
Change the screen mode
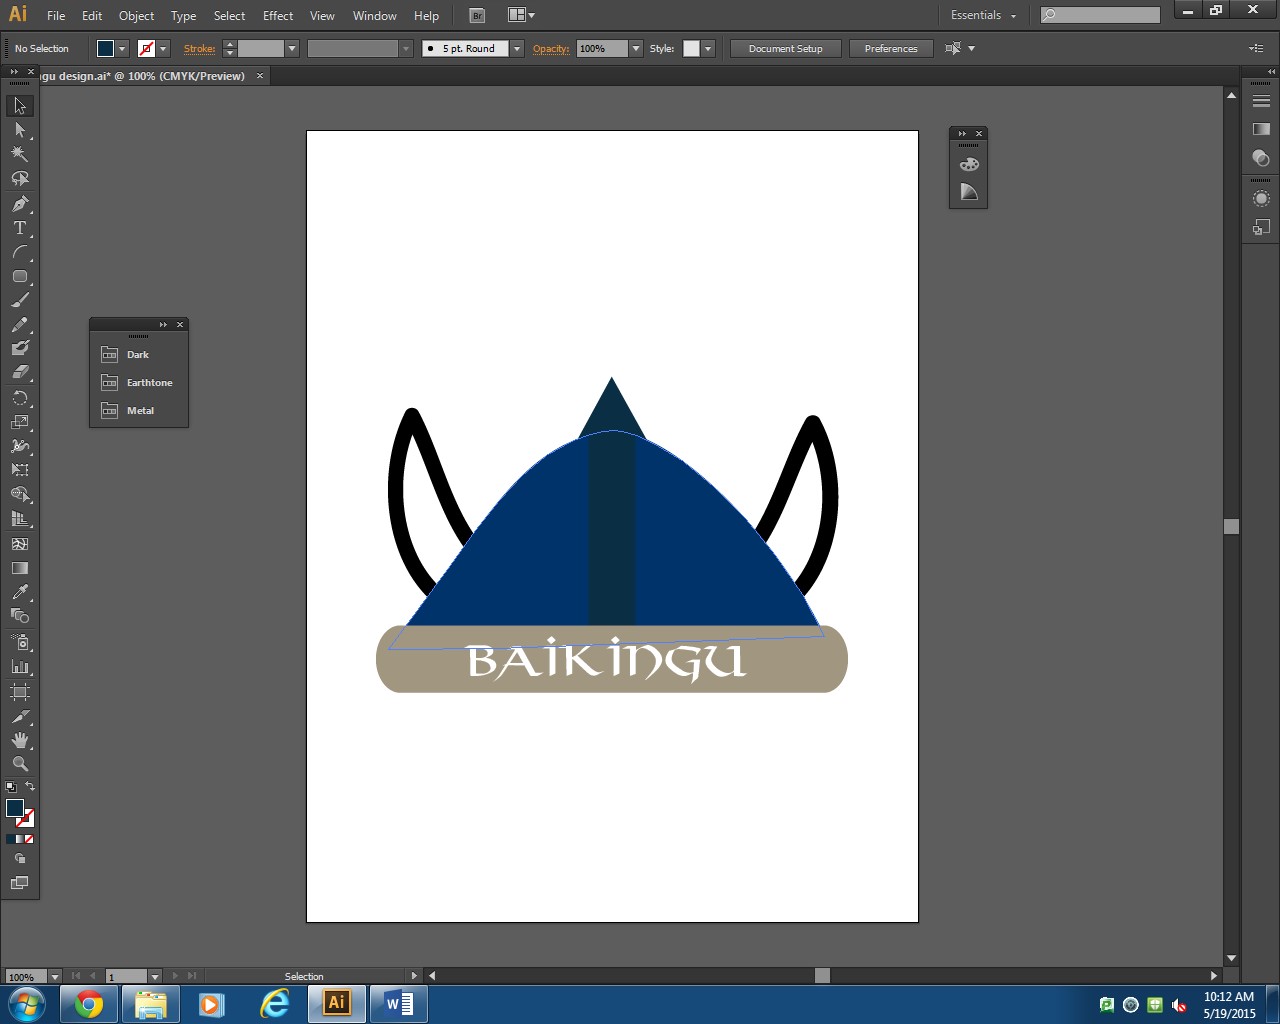[19, 883]
